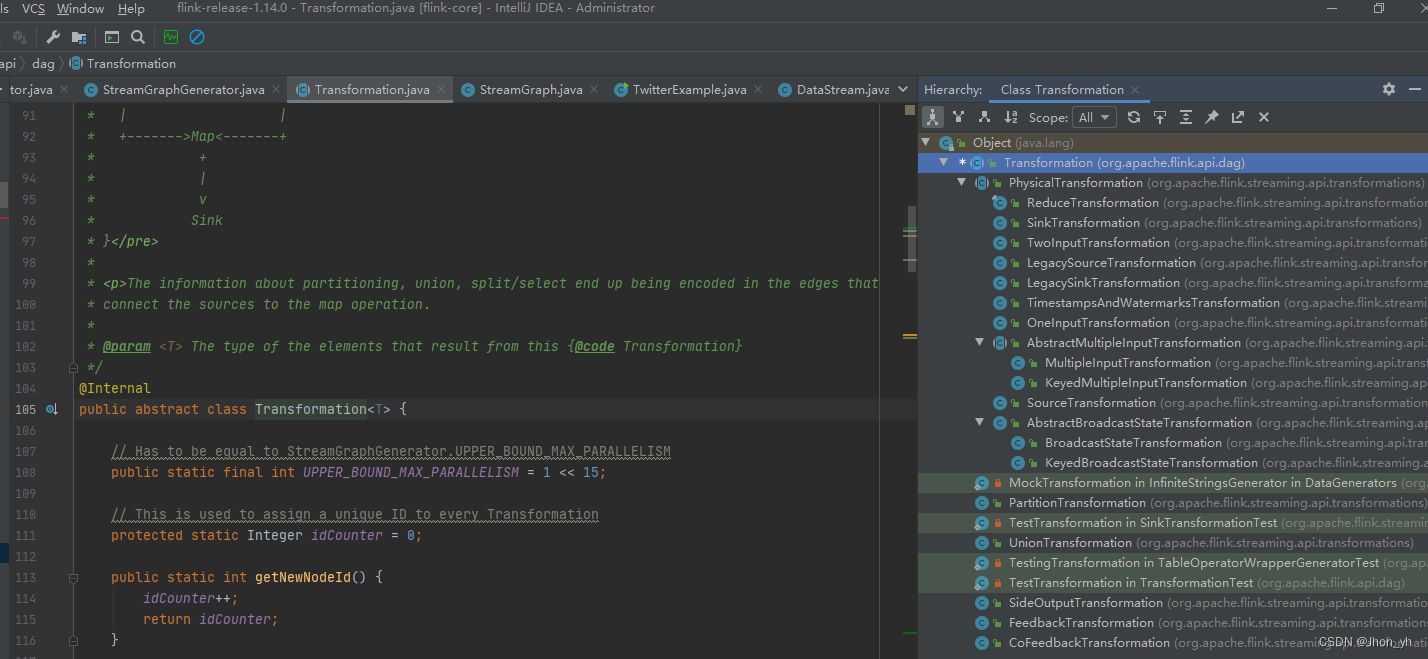Toggle Javadoc fold marker at line 103

coord(73,367)
